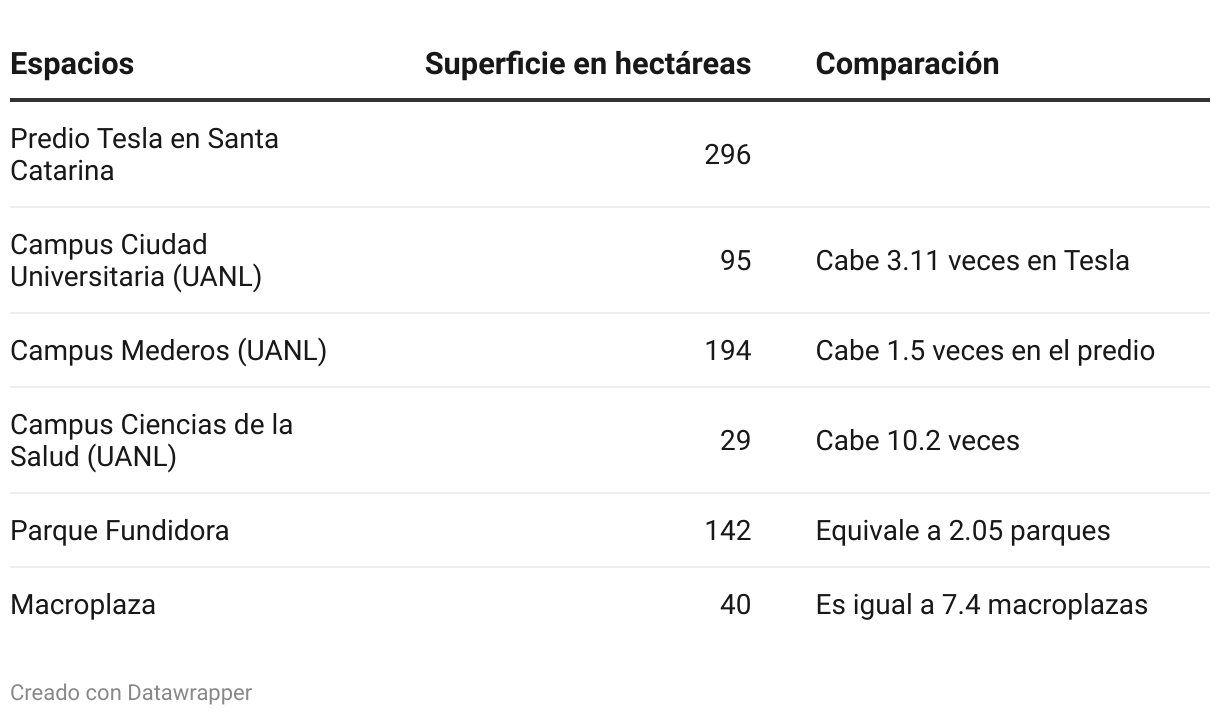1220x716 pixels.
Task: Click the Comparación column header
Action: pos(907,63)
